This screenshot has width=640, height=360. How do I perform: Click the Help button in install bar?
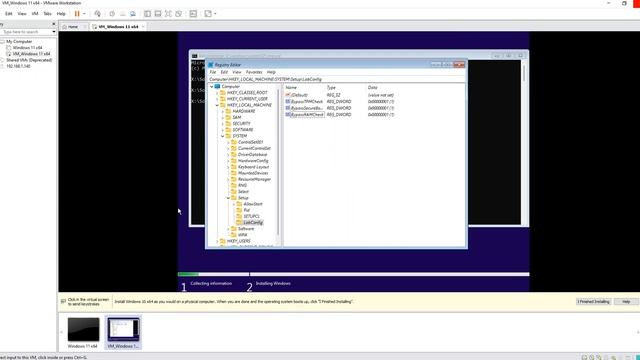626,302
